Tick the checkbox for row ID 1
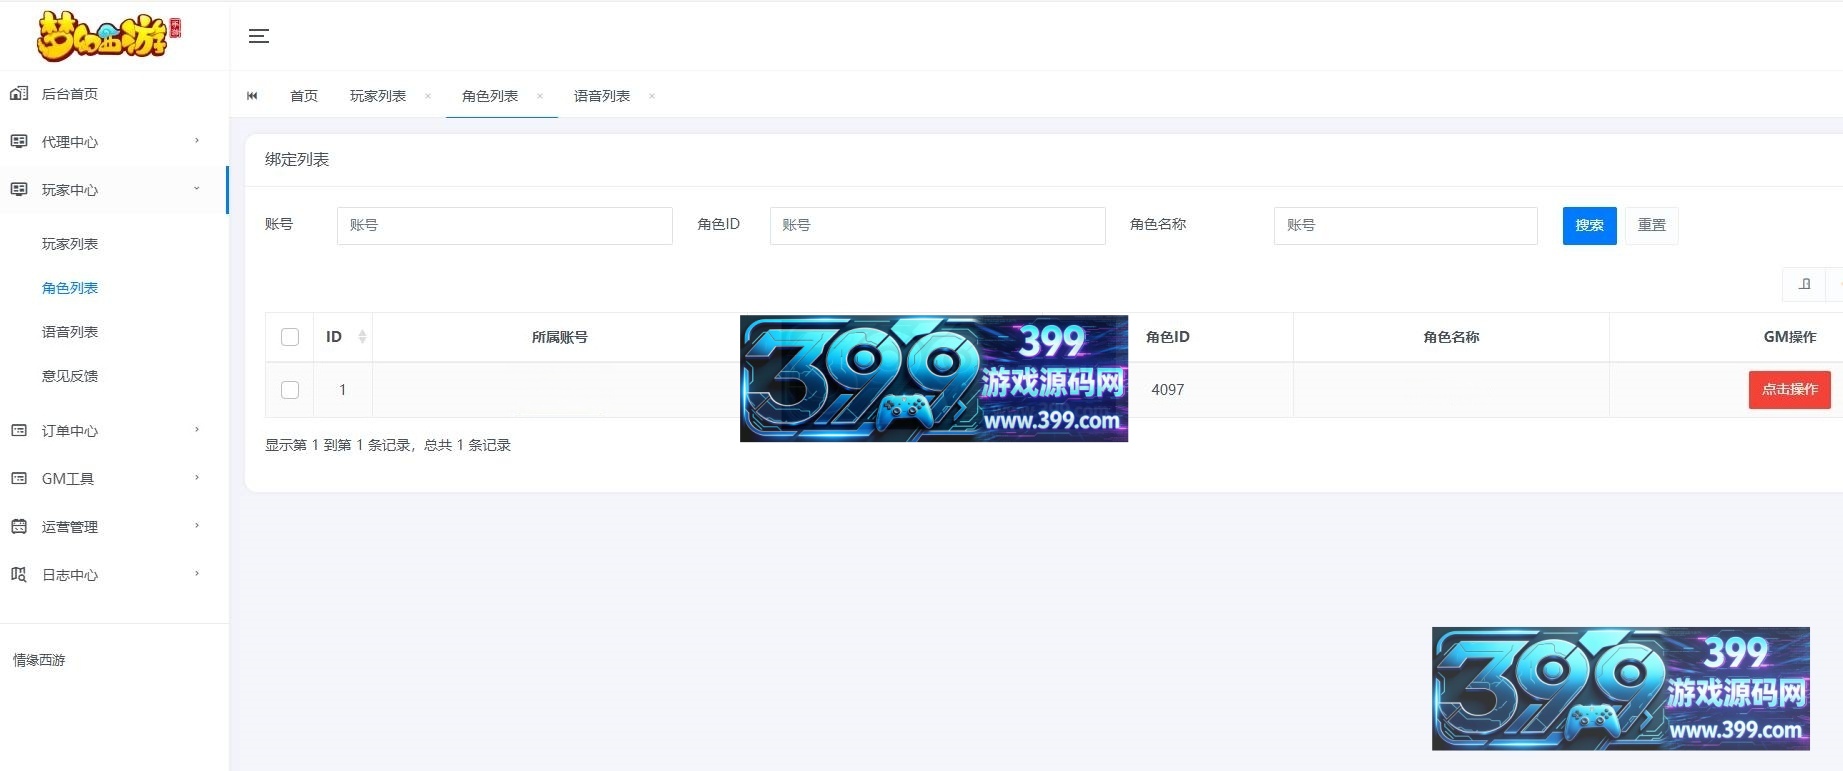The image size is (1843, 771). tap(290, 390)
